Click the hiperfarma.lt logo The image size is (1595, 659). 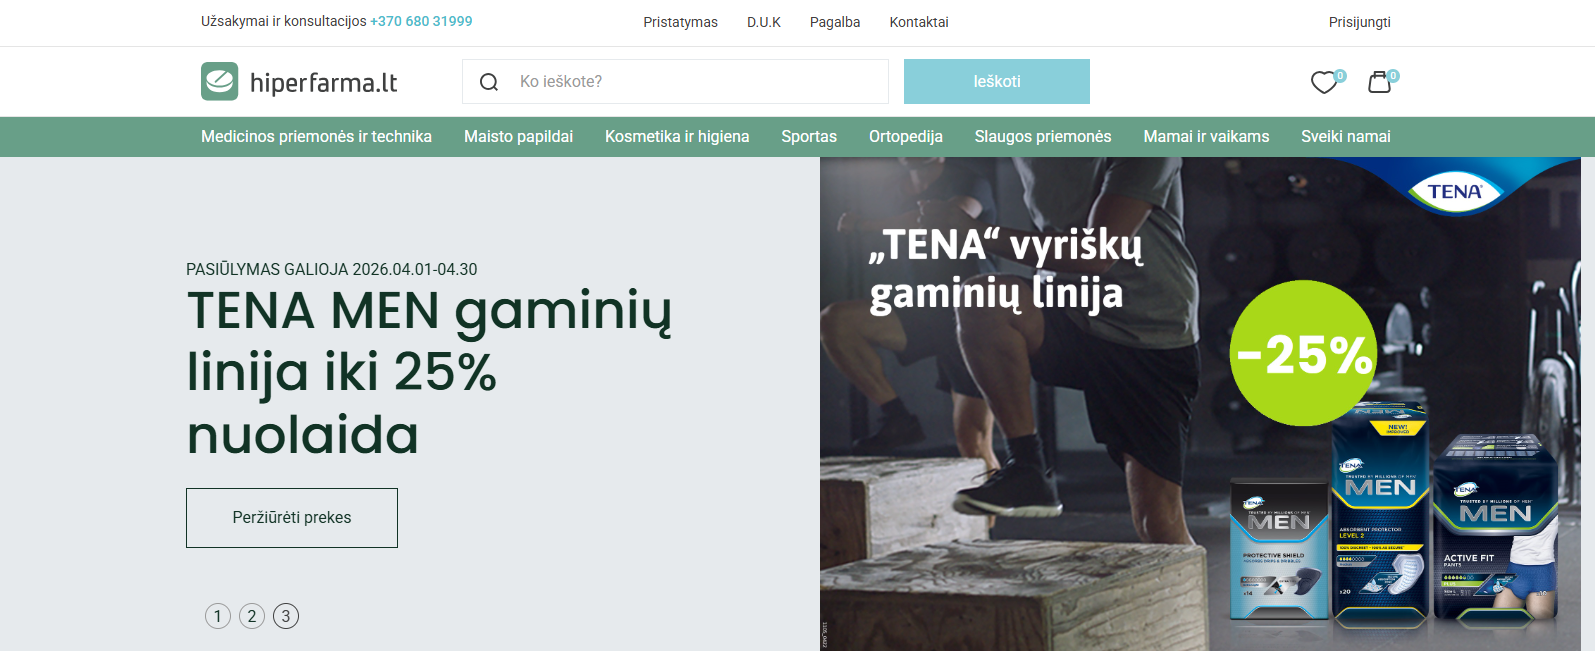click(x=299, y=82)
